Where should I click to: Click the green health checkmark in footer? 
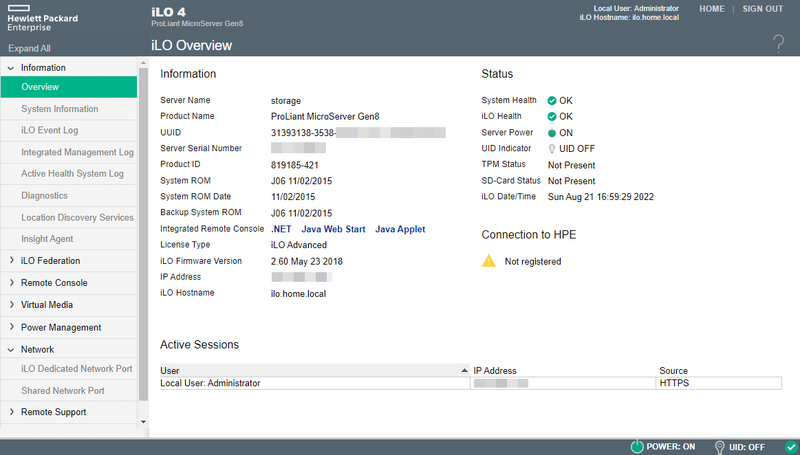790,446
